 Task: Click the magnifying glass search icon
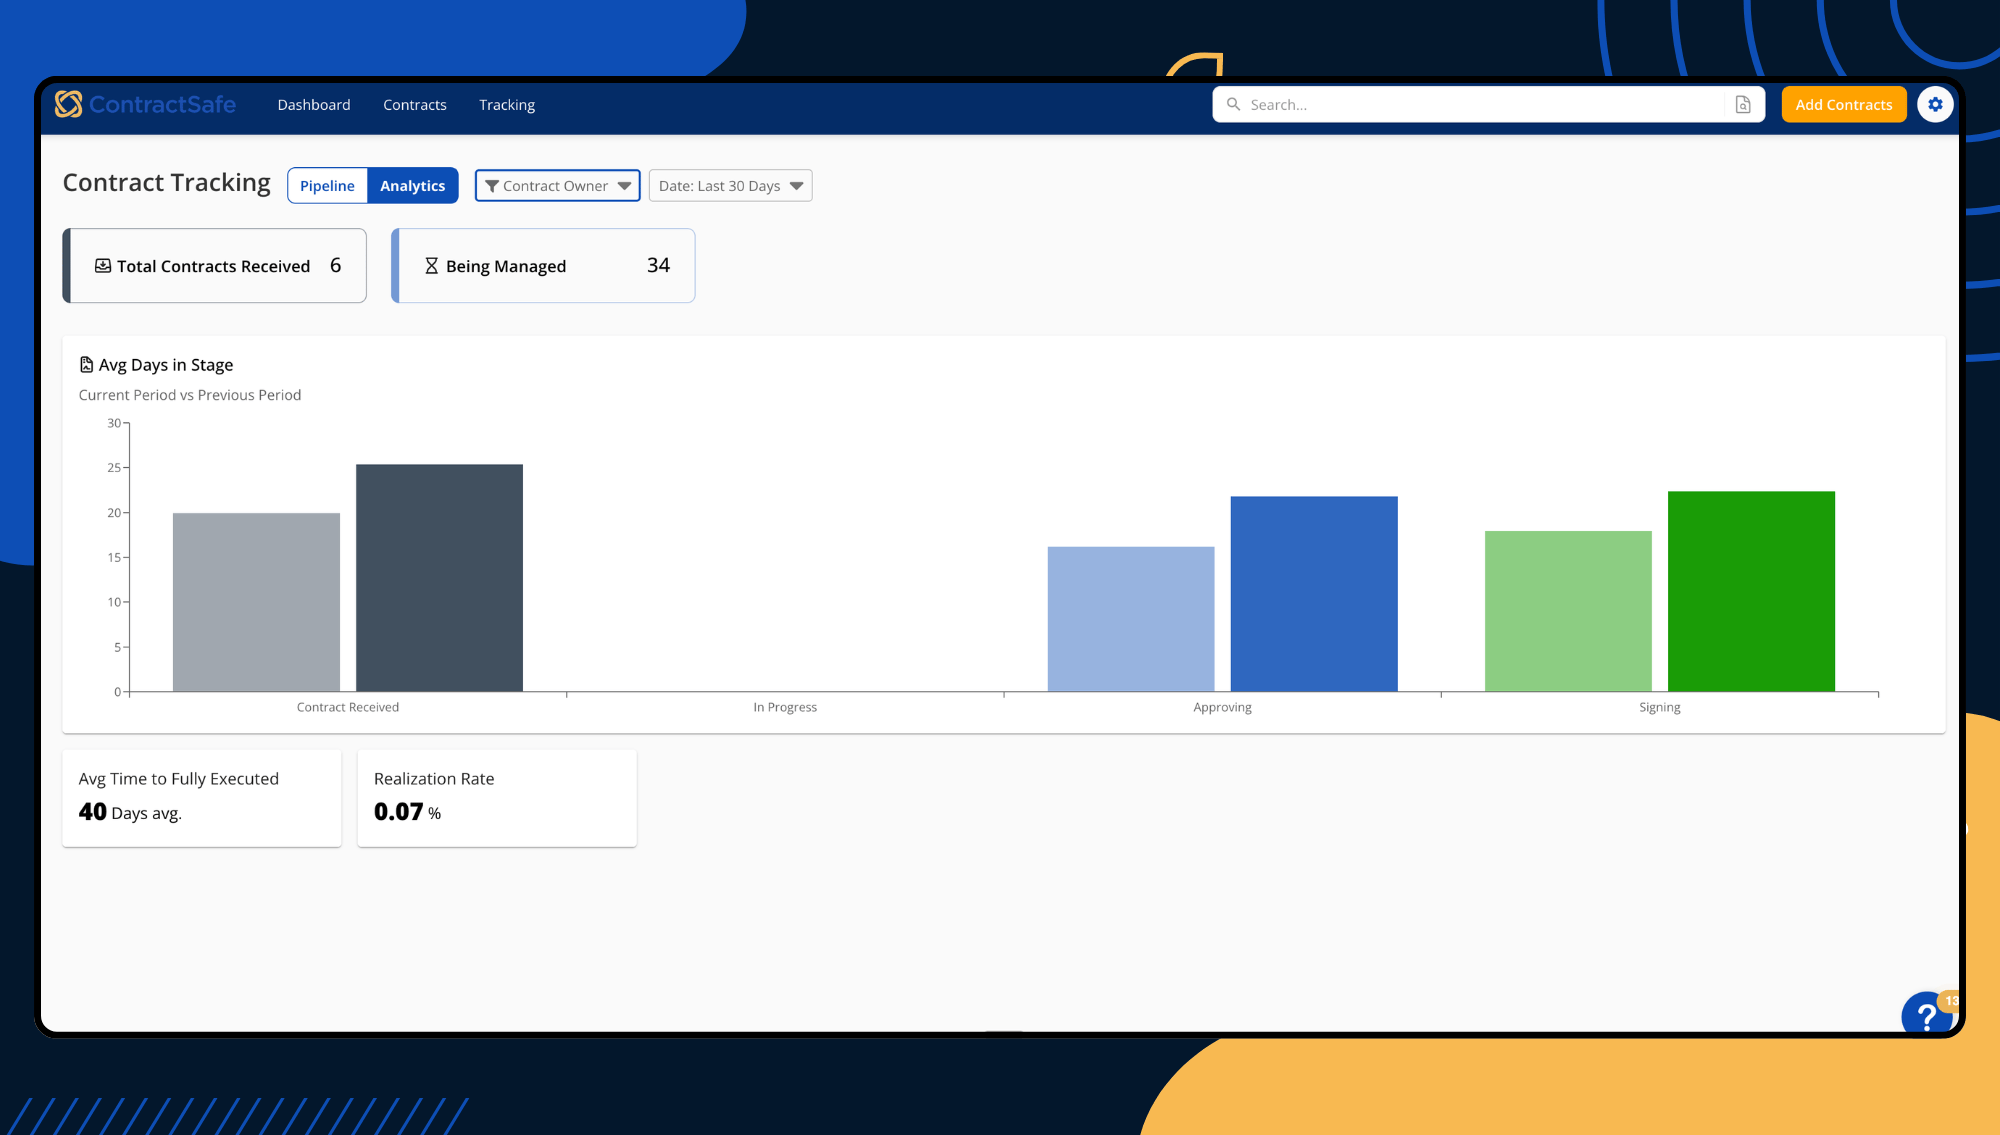[1233, 104]
